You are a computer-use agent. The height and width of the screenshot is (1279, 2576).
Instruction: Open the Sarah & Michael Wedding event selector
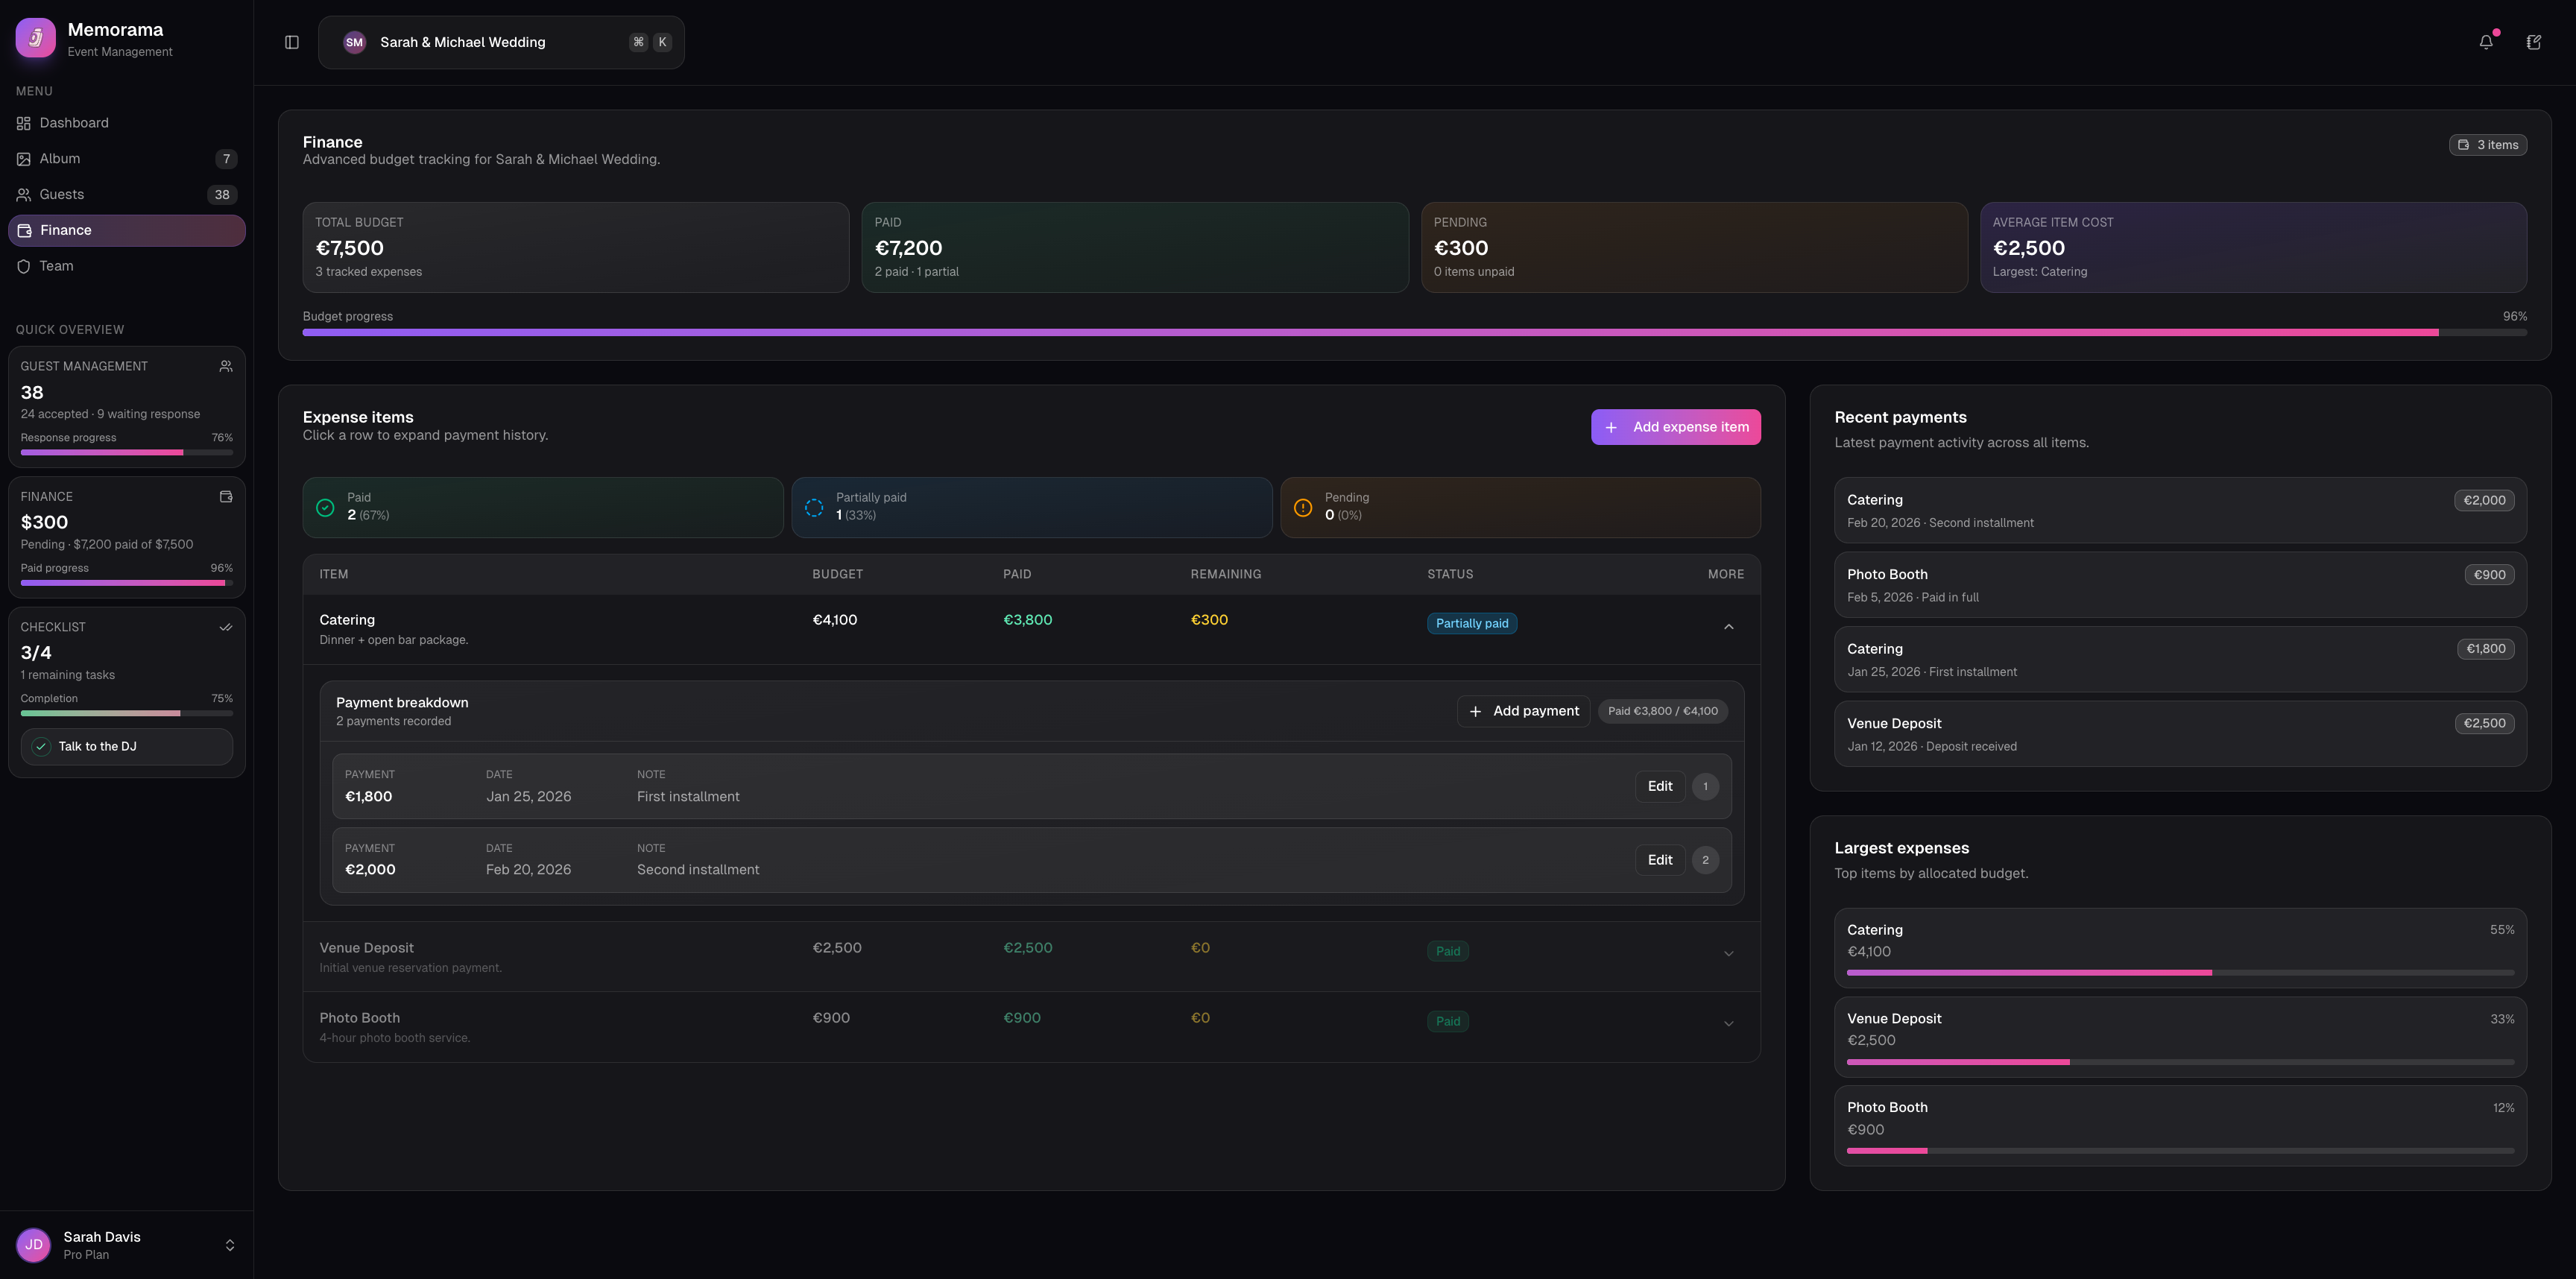501,42
